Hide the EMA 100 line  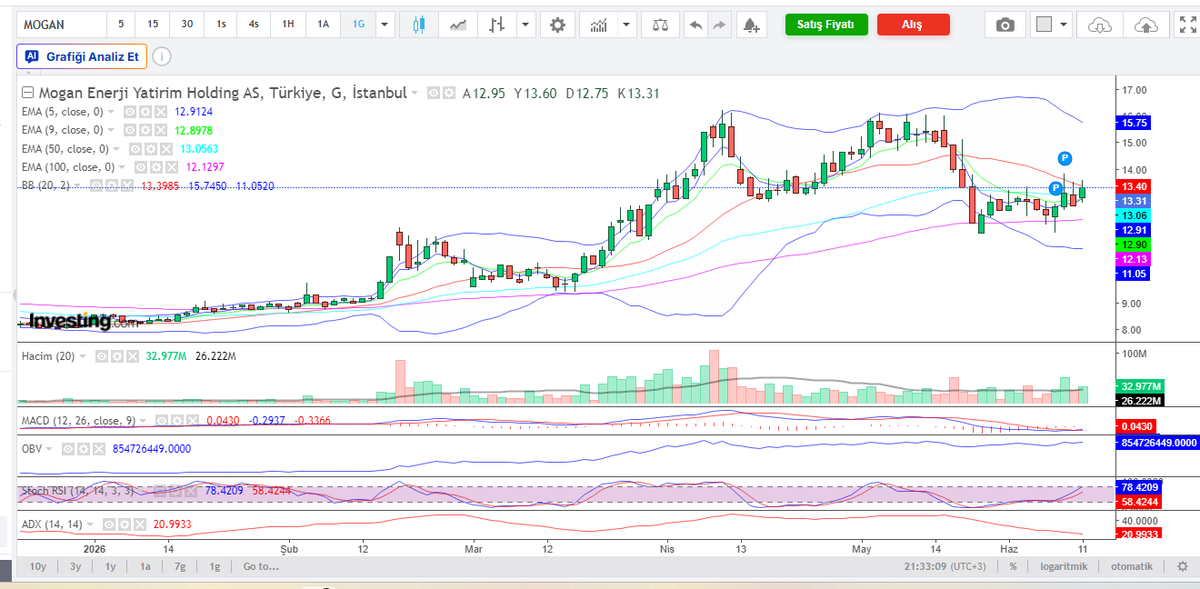click(142, 166)
